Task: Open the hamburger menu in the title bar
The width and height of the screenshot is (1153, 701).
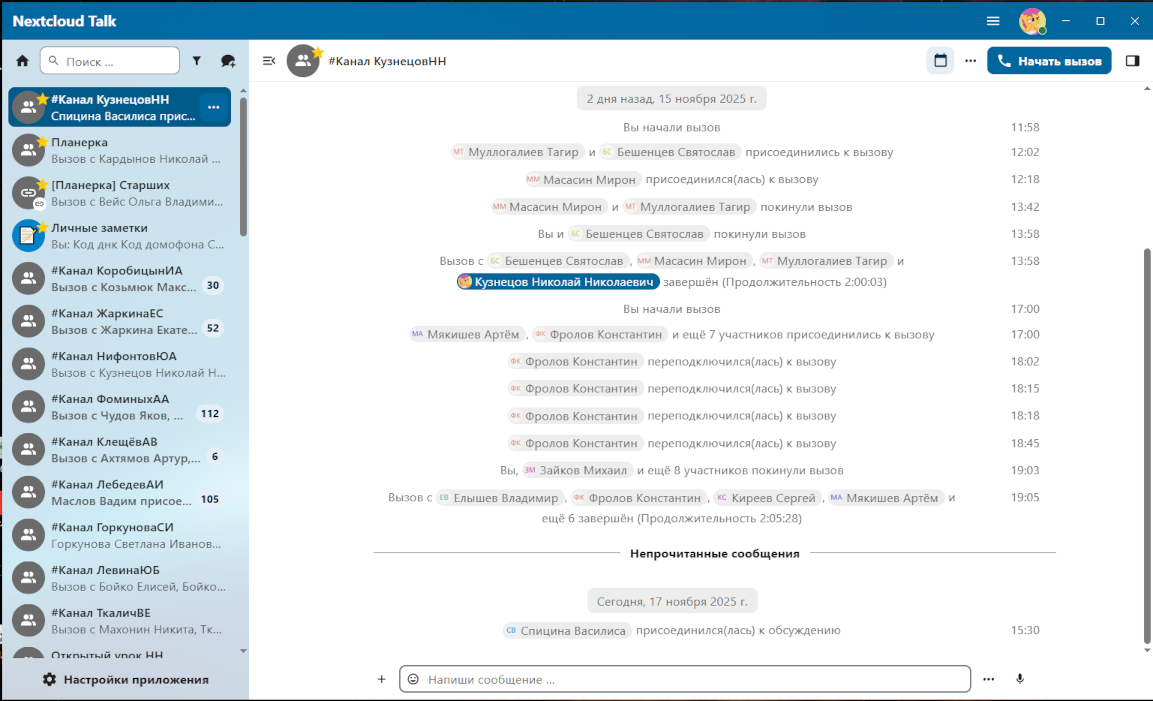Action: tap(993, 20)
